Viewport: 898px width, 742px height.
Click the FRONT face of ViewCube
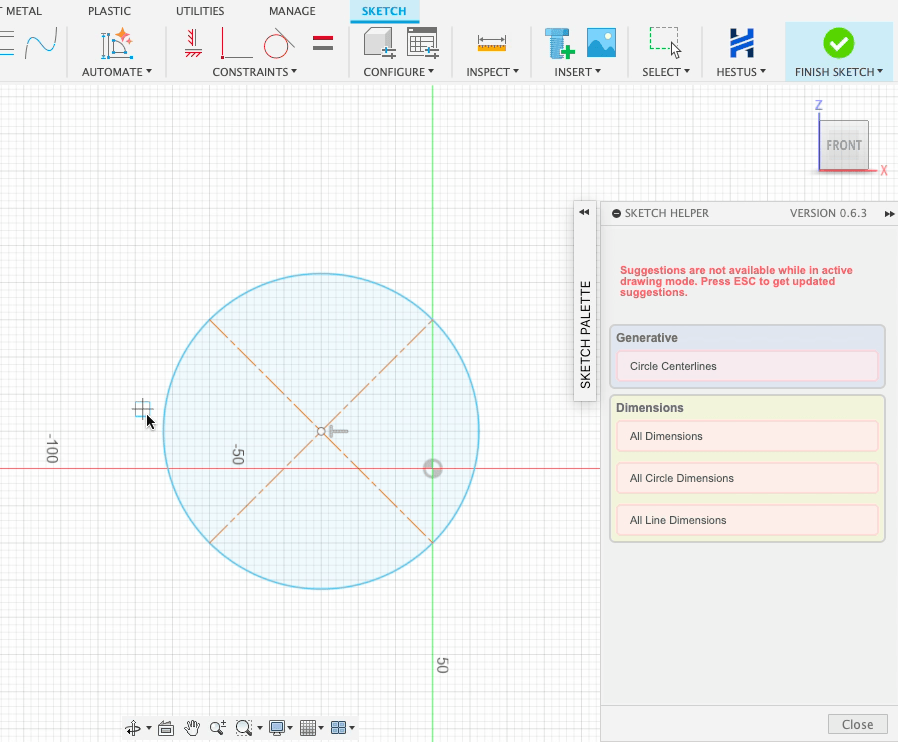click(x=843, y=145)
